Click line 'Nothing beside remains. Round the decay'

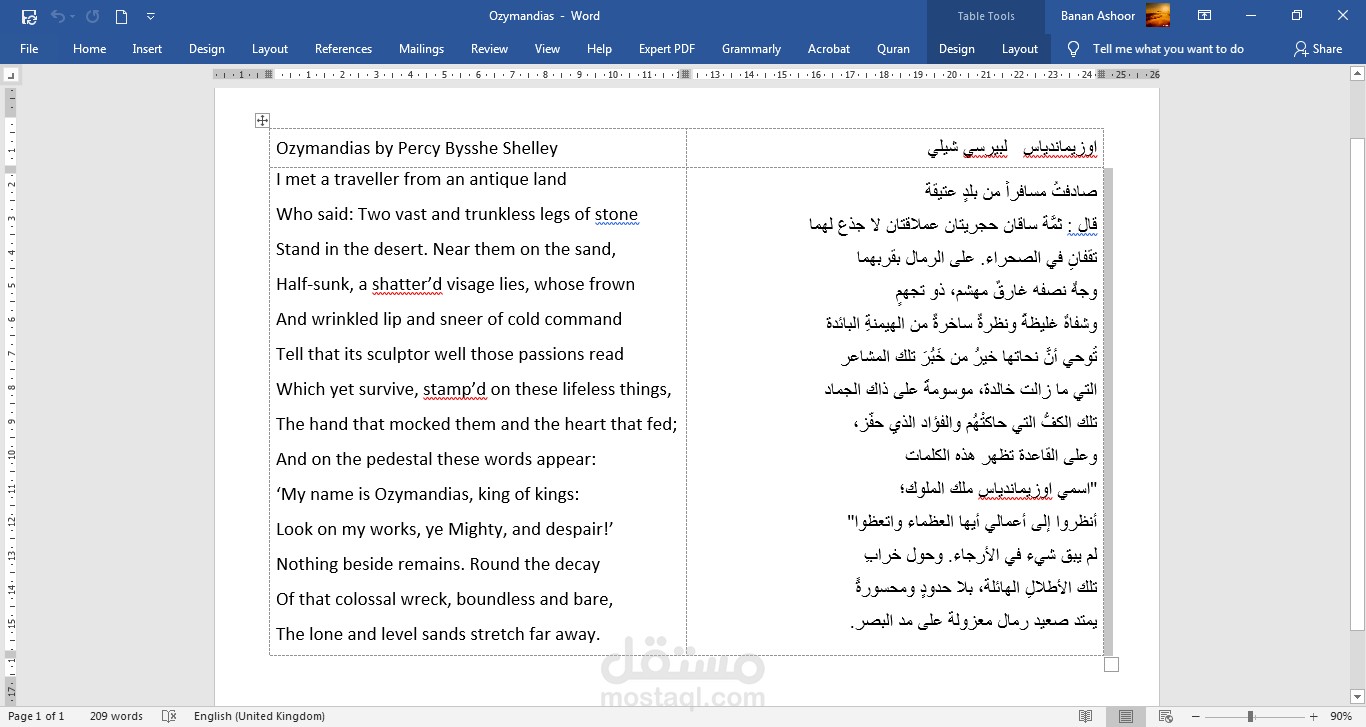(438, 564)
